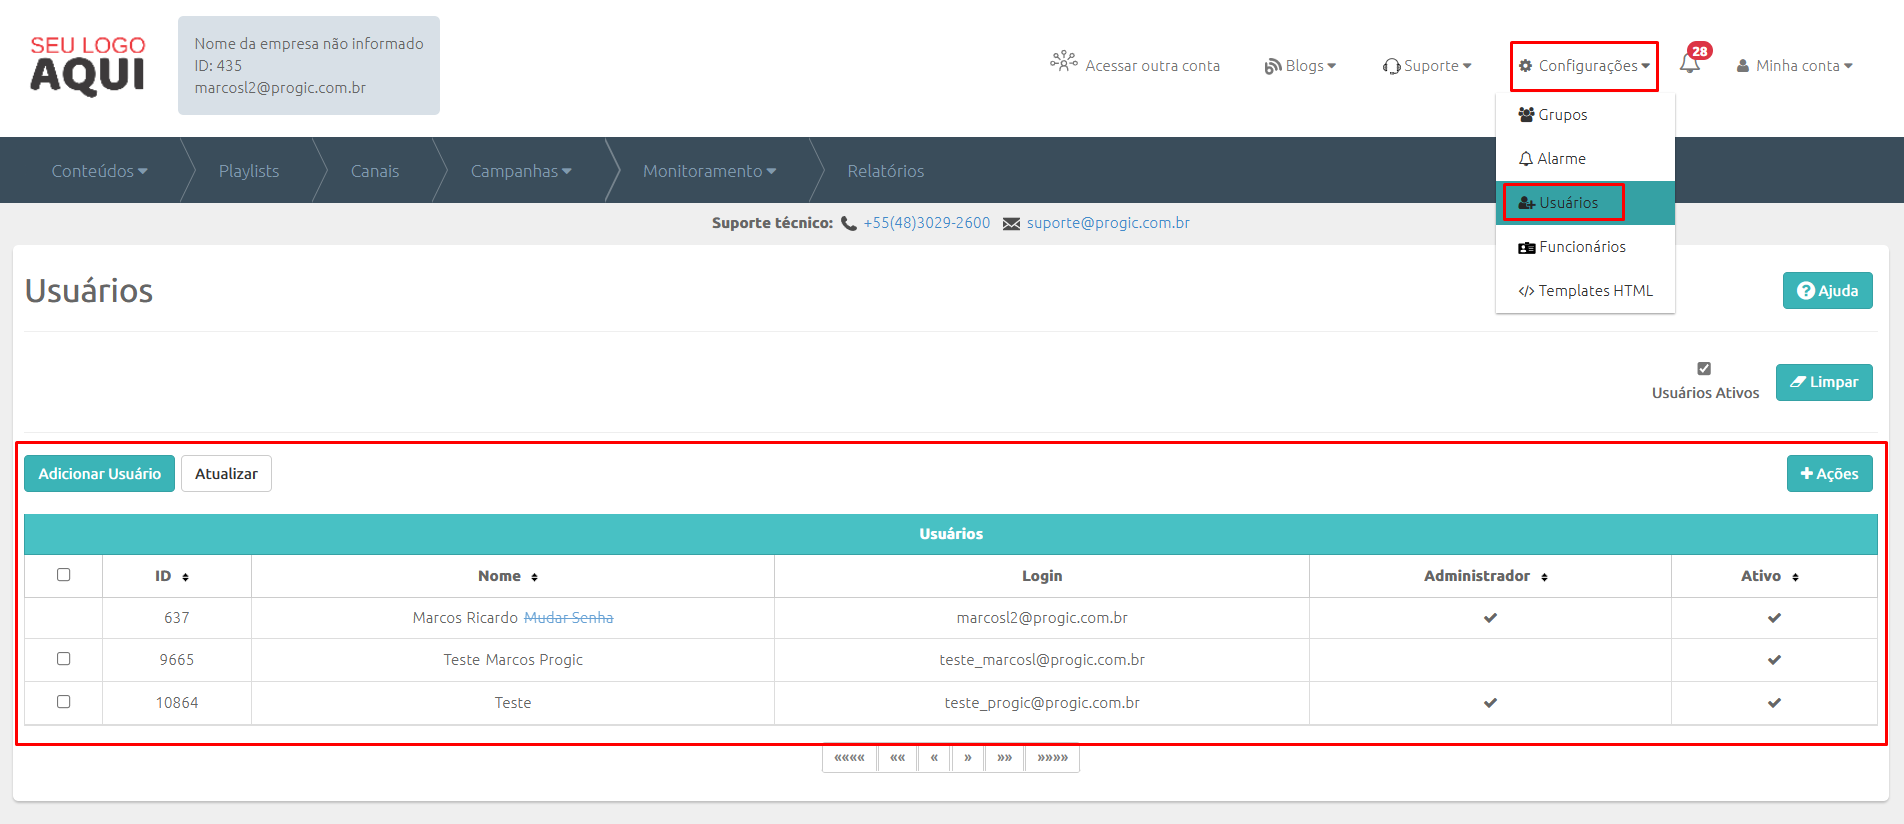Tick the select-all checkbox in table header
Screen dimensions: 1904x824
point(63,575)
